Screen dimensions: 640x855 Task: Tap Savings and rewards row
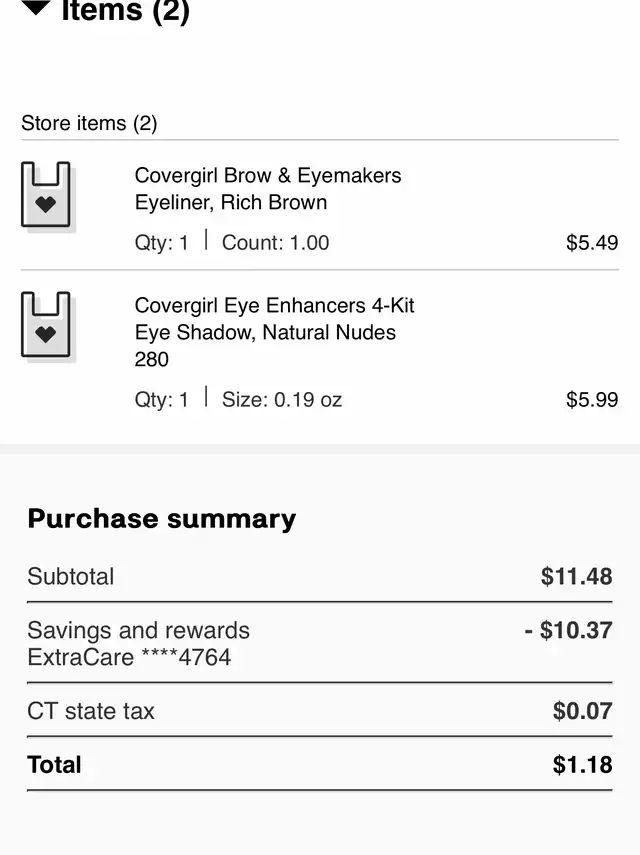[x=319, y=643]
